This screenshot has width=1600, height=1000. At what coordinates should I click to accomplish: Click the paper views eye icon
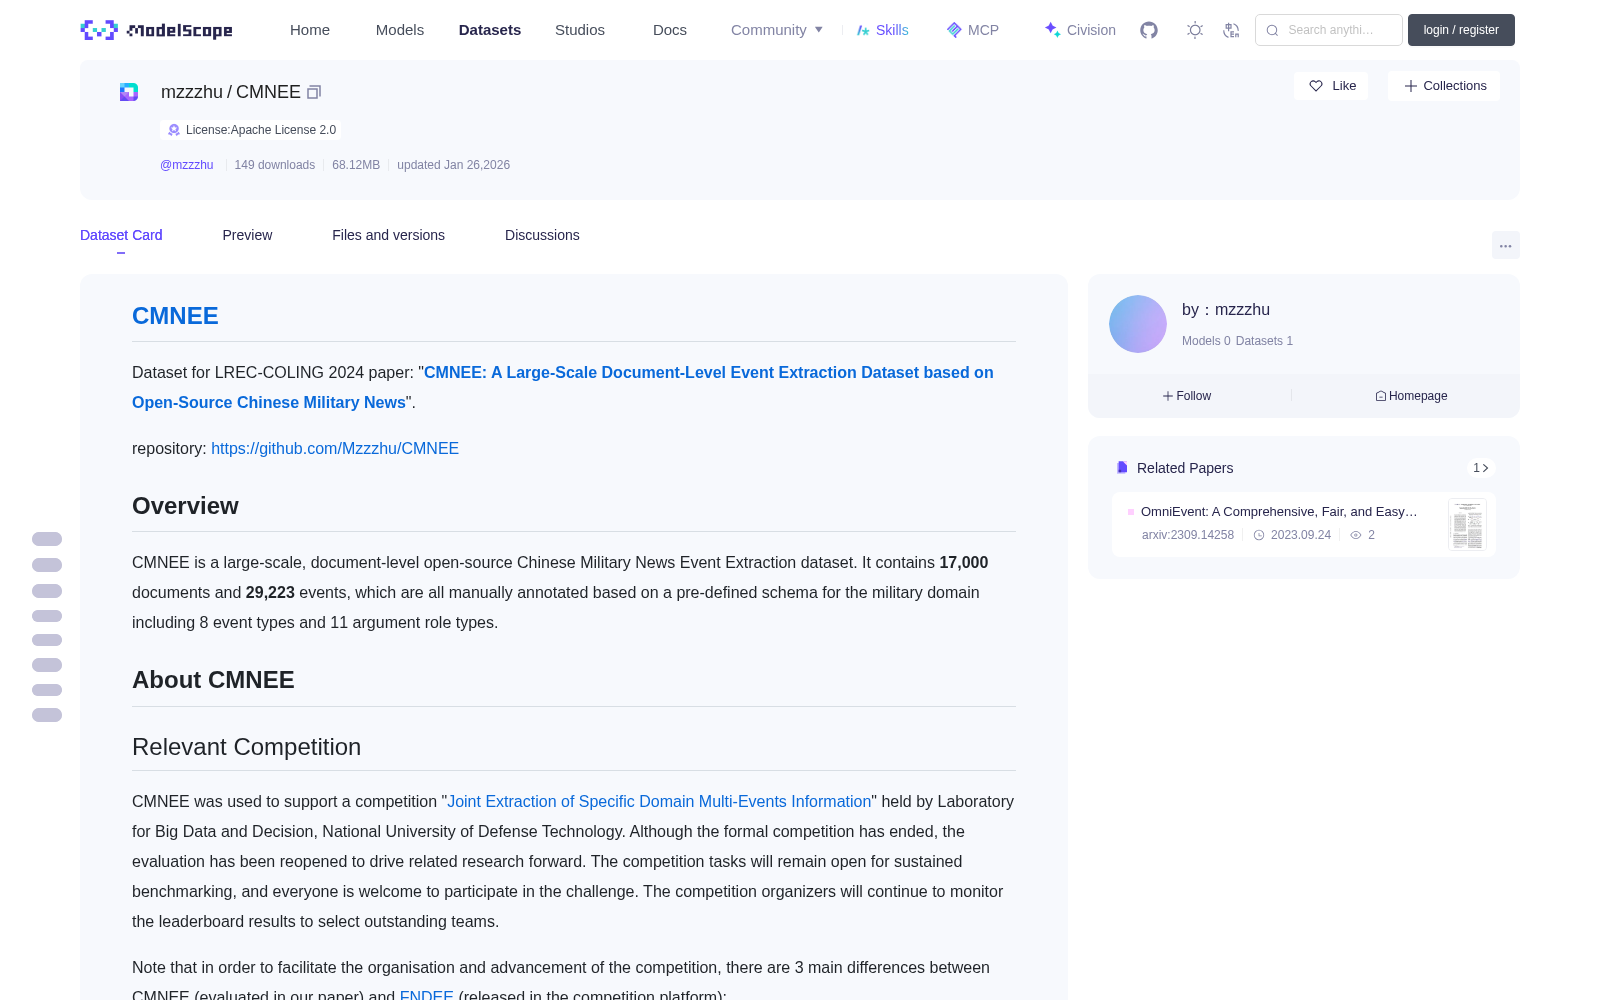(1356, 535)
